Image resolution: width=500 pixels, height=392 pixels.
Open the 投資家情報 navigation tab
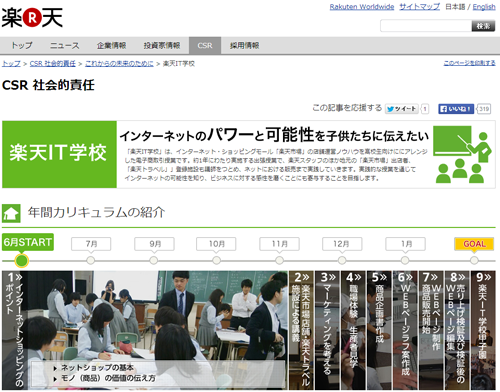coord(162,45)
